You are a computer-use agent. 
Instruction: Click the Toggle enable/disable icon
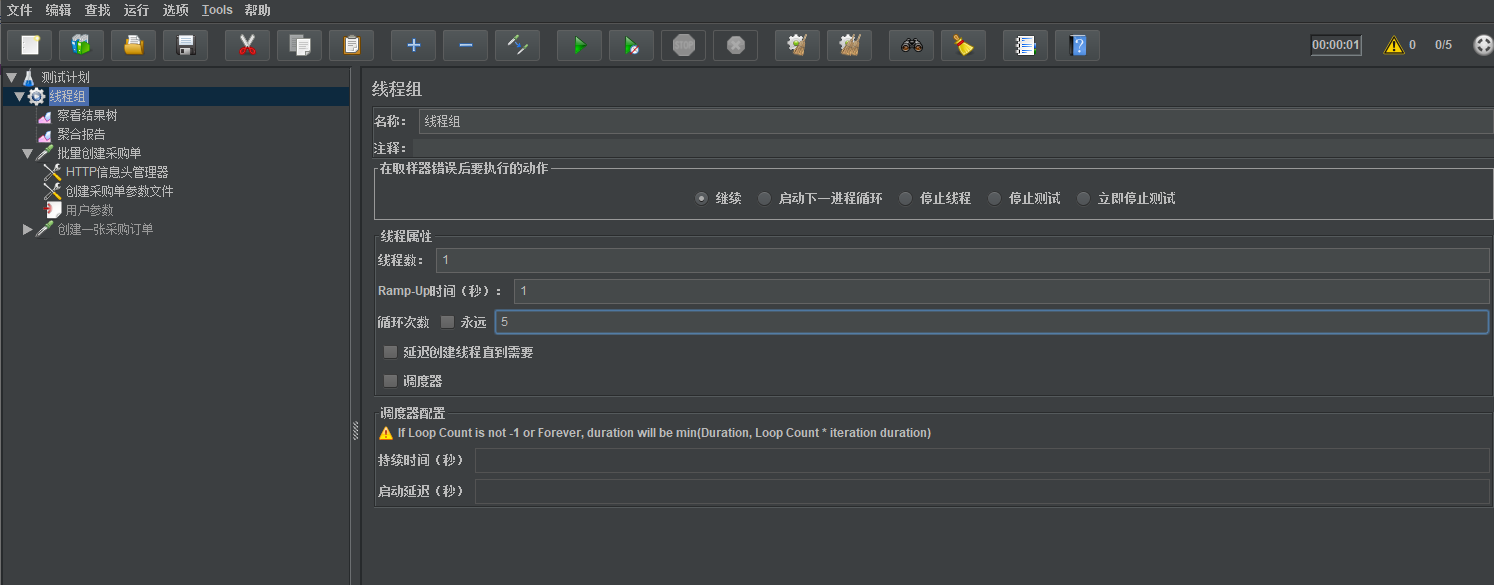click(x=517, y=45)
